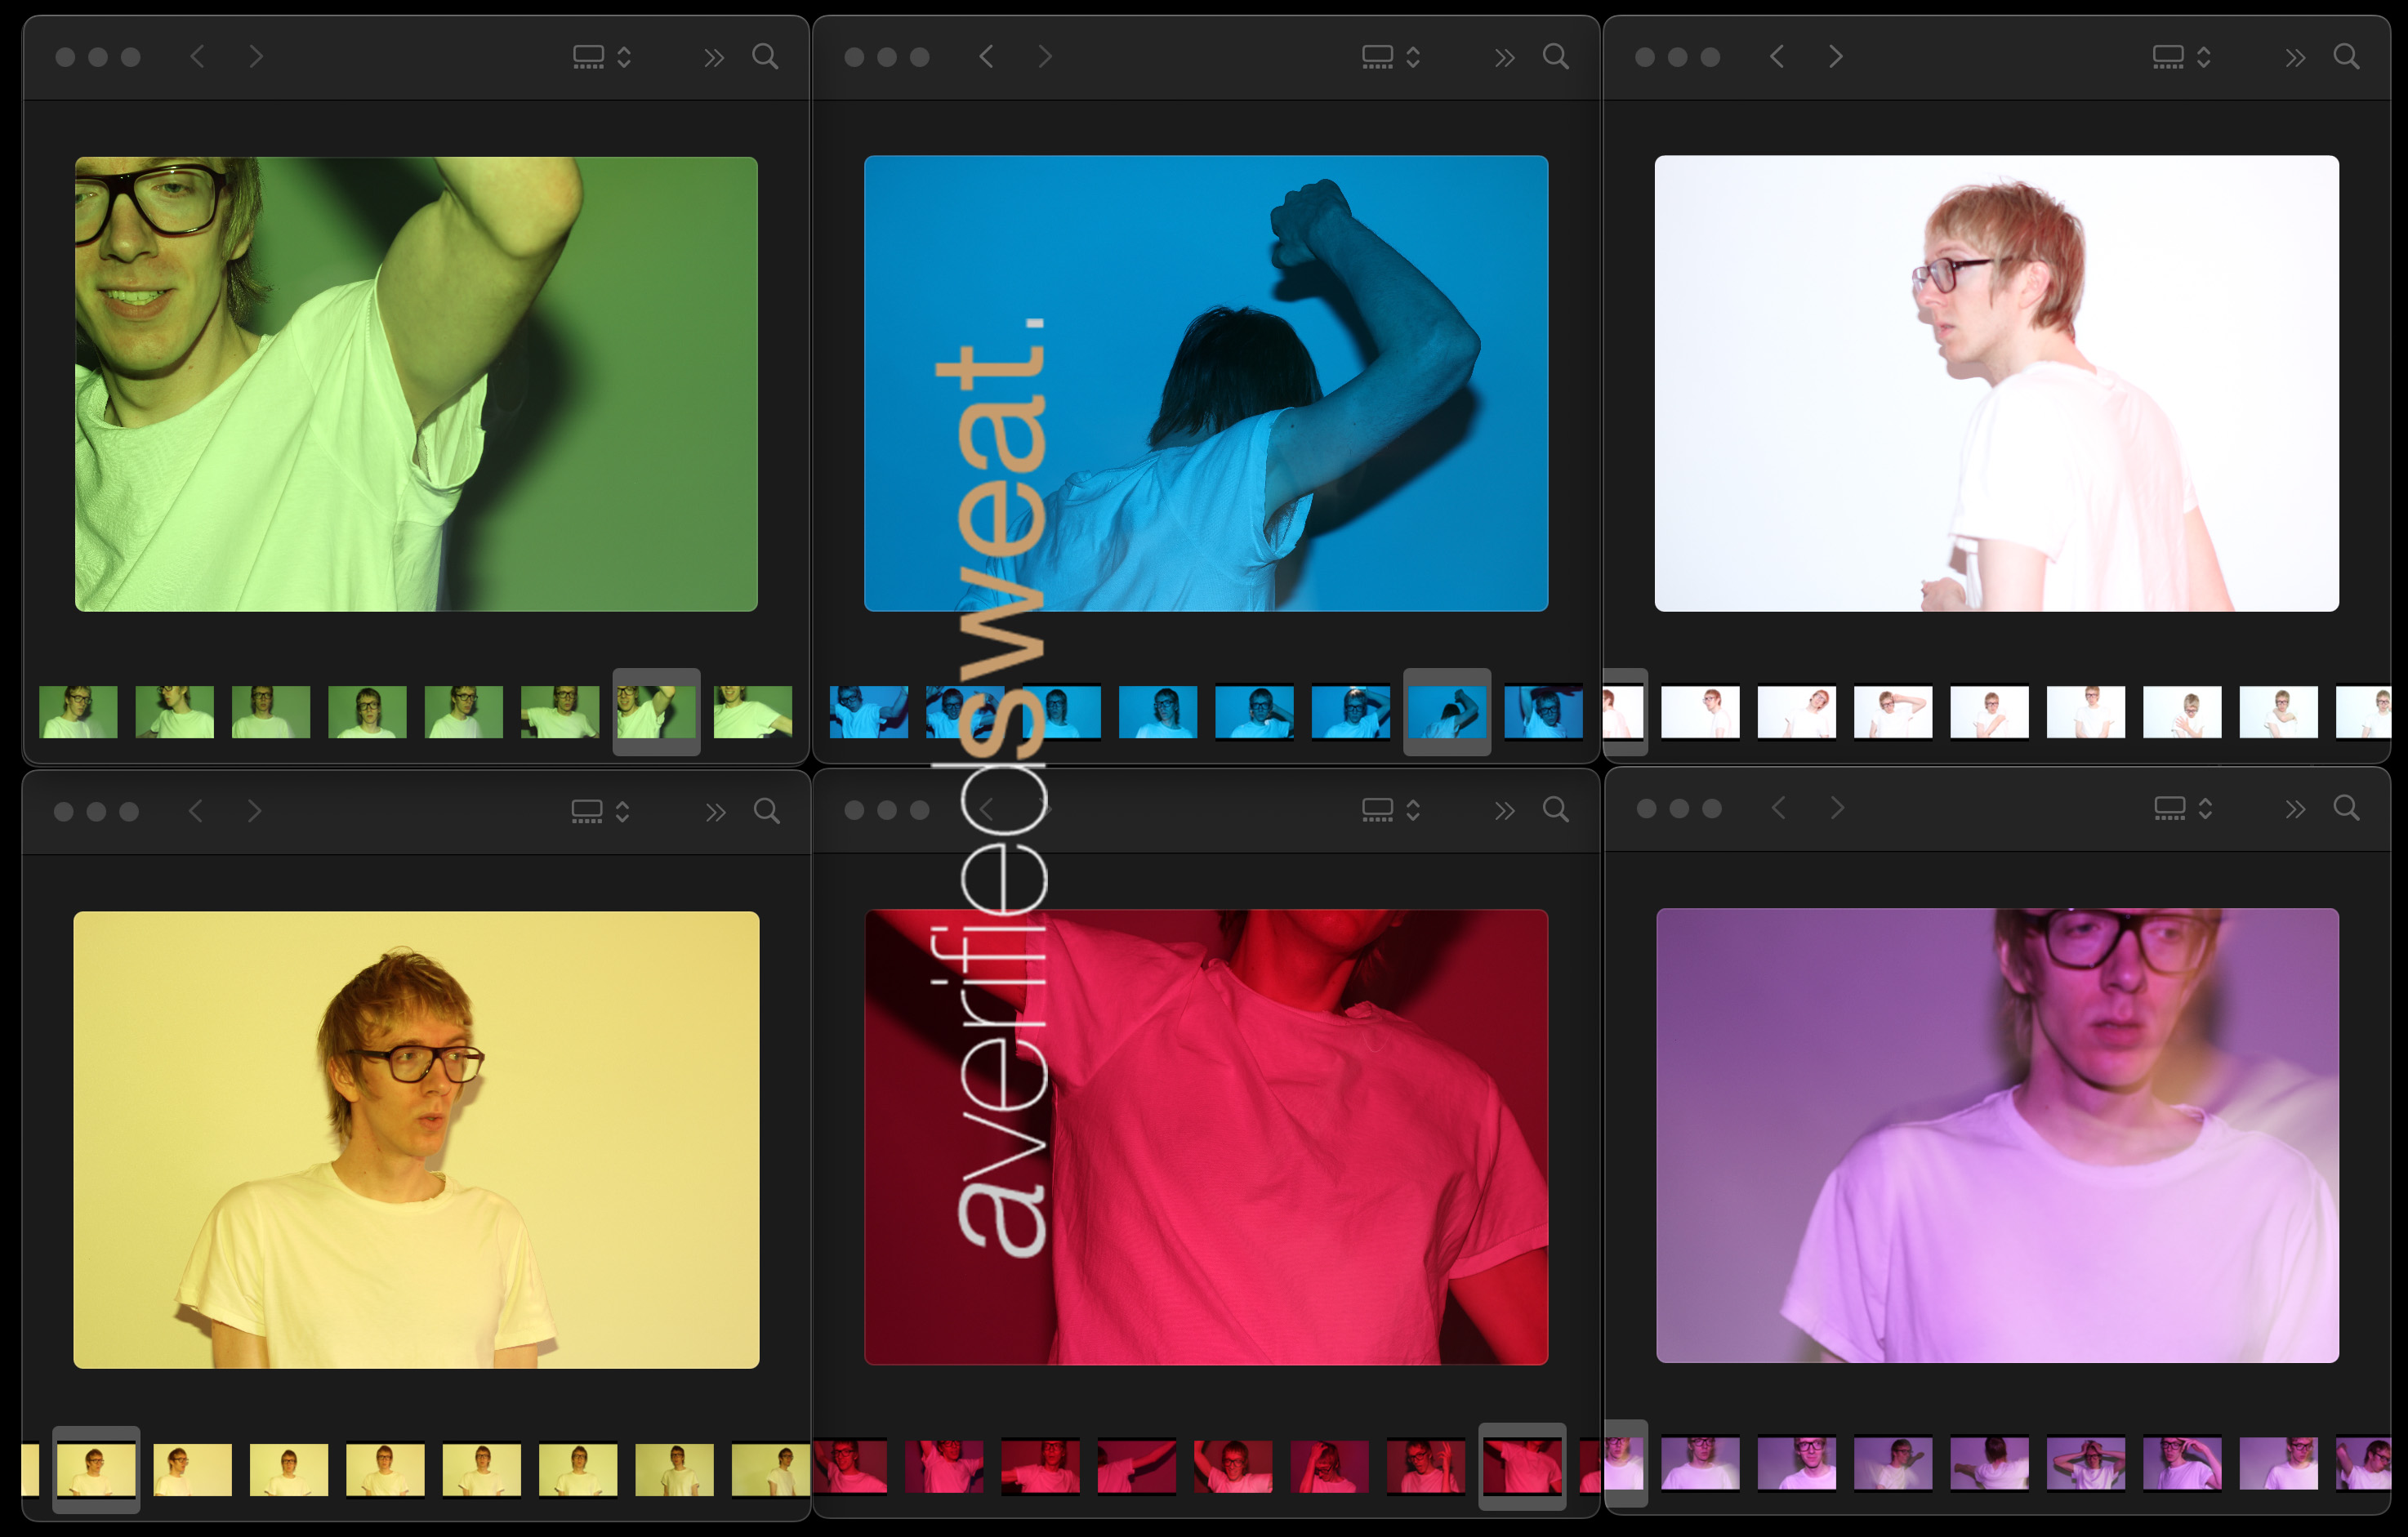Open view mode menu in green photo window
This screenshot has width=2408, height=1537.
[x=601, y=57]
